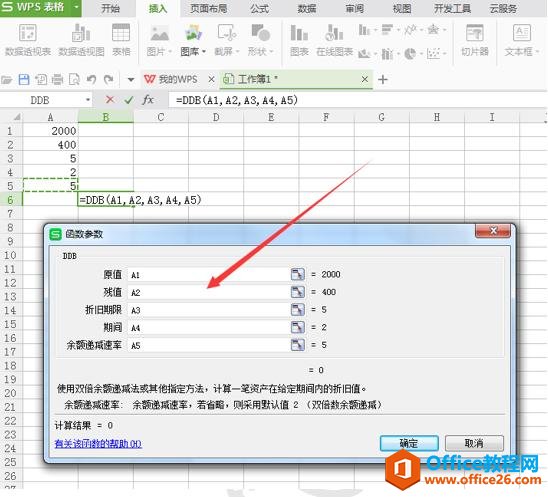Click range selector for 残值 field
The image size is (548, 497).
297,292
